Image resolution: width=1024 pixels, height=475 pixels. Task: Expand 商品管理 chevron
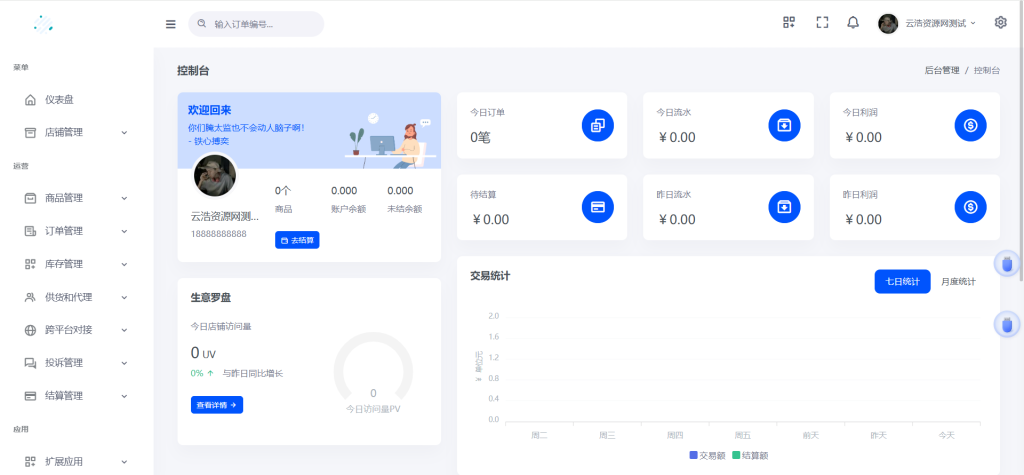124,198
